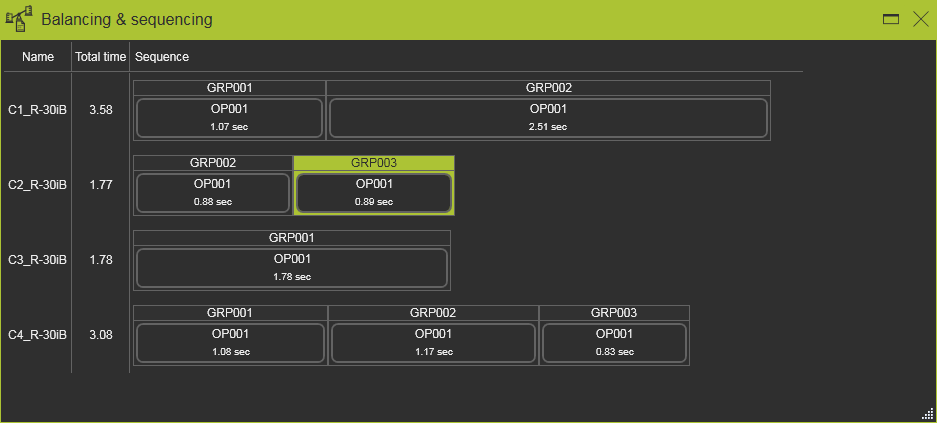Click total time value 3.08
This screenshot has height=423, width=937.
pos(100,335)
